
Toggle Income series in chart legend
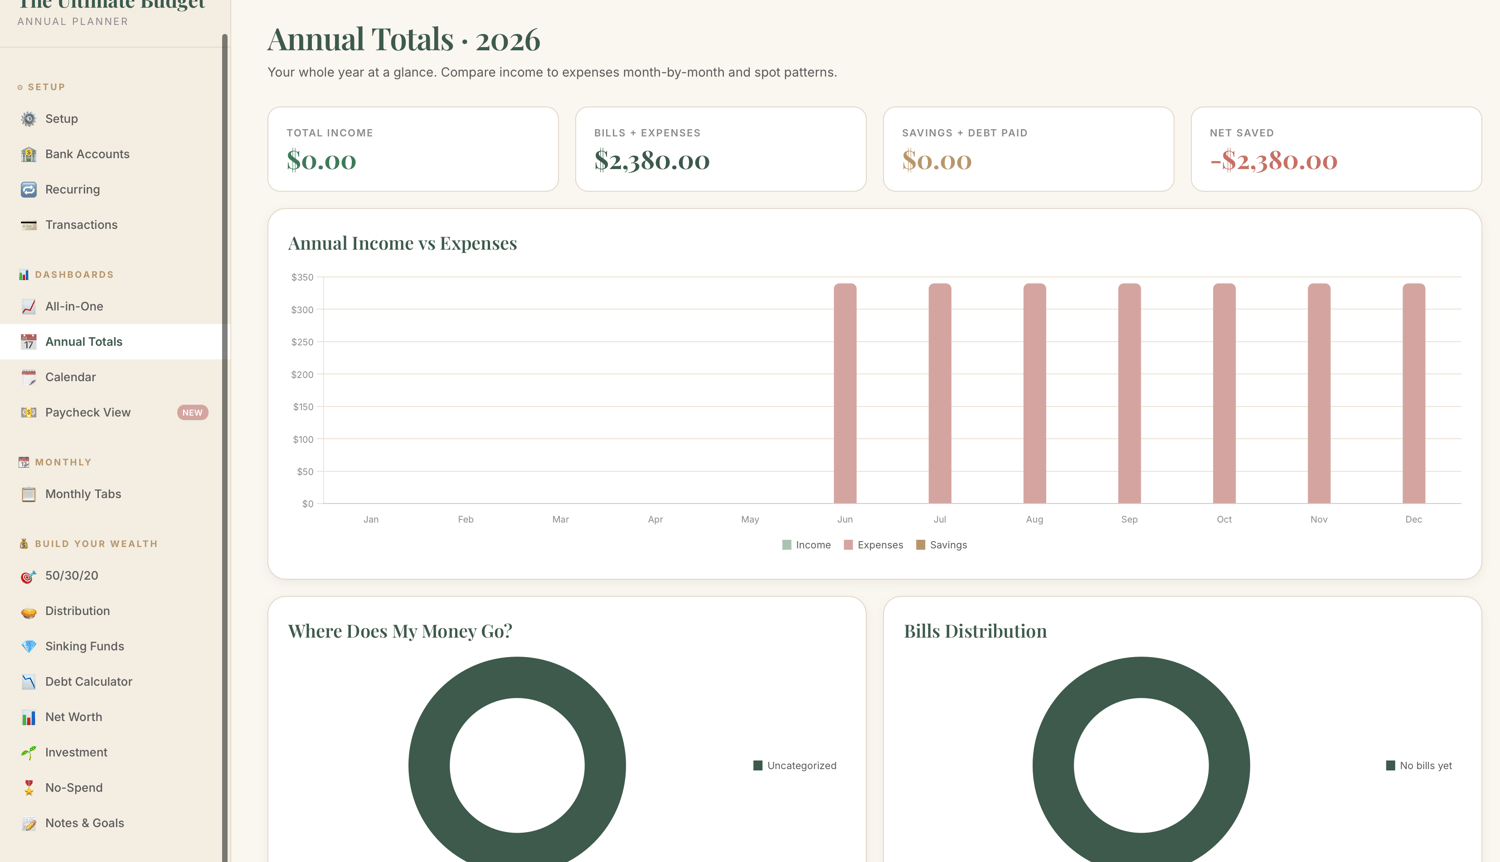806,545
